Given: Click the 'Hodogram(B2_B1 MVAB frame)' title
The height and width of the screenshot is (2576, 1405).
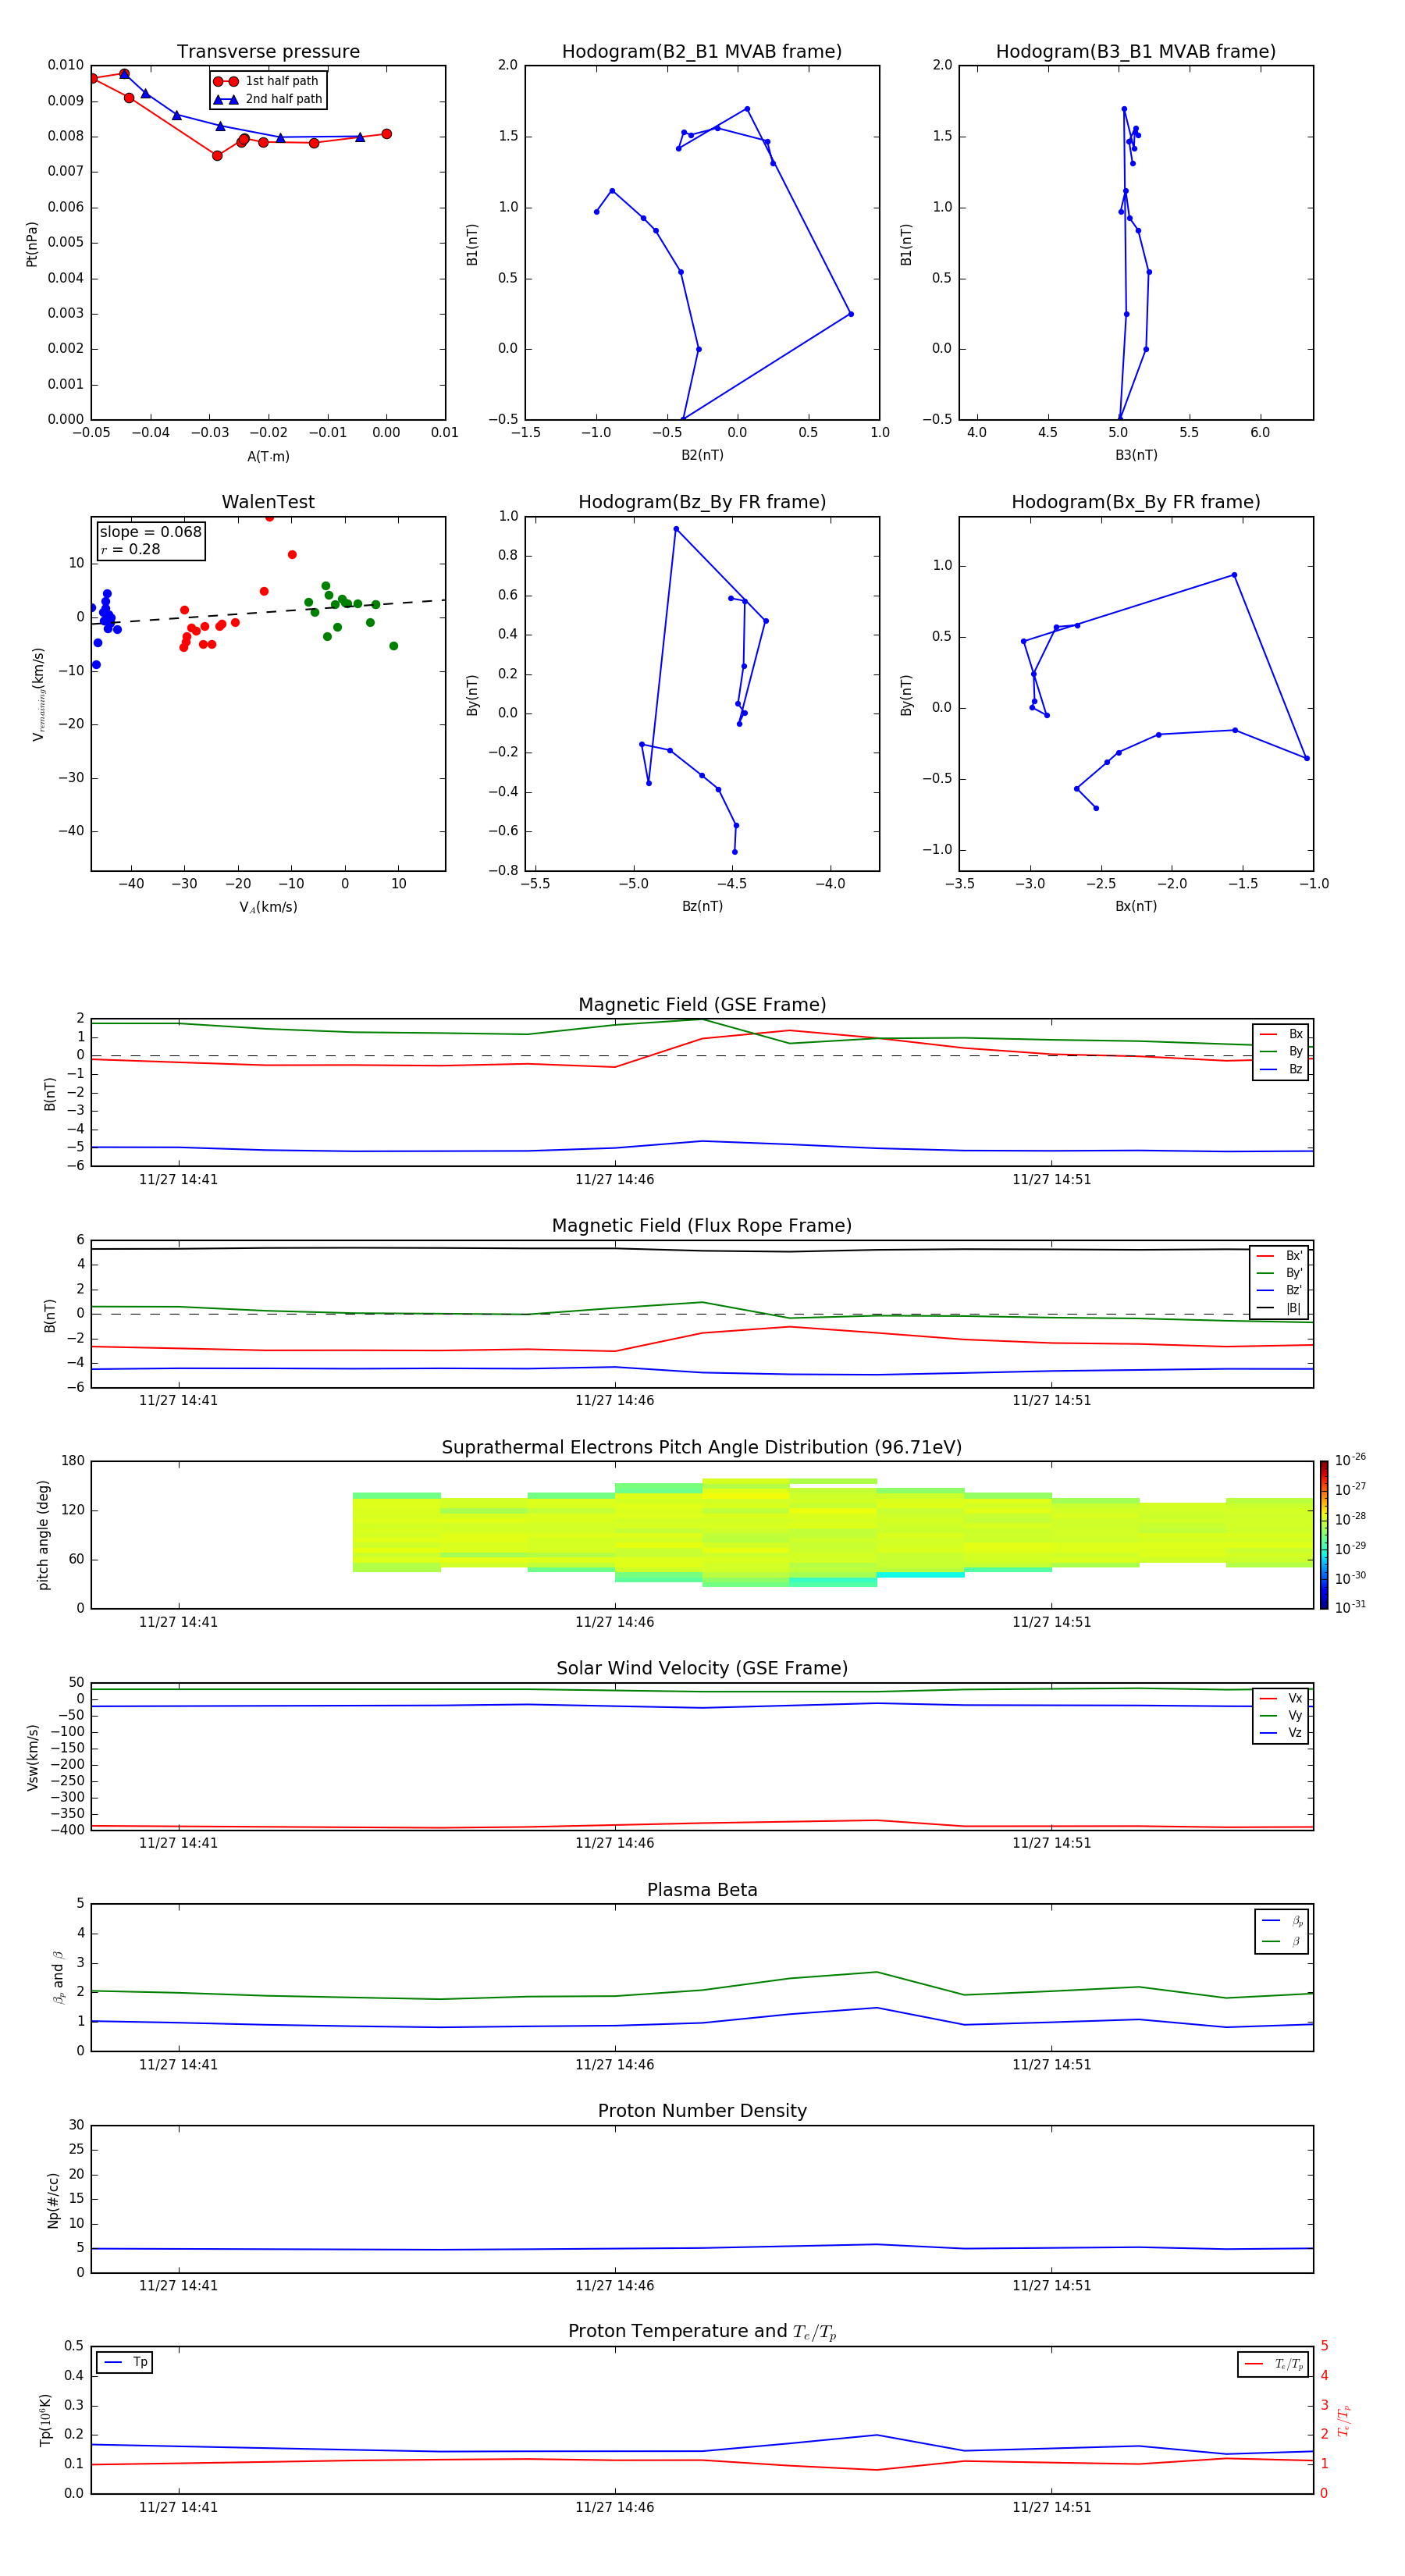Looking at the screenshot, I should point(702,52).
